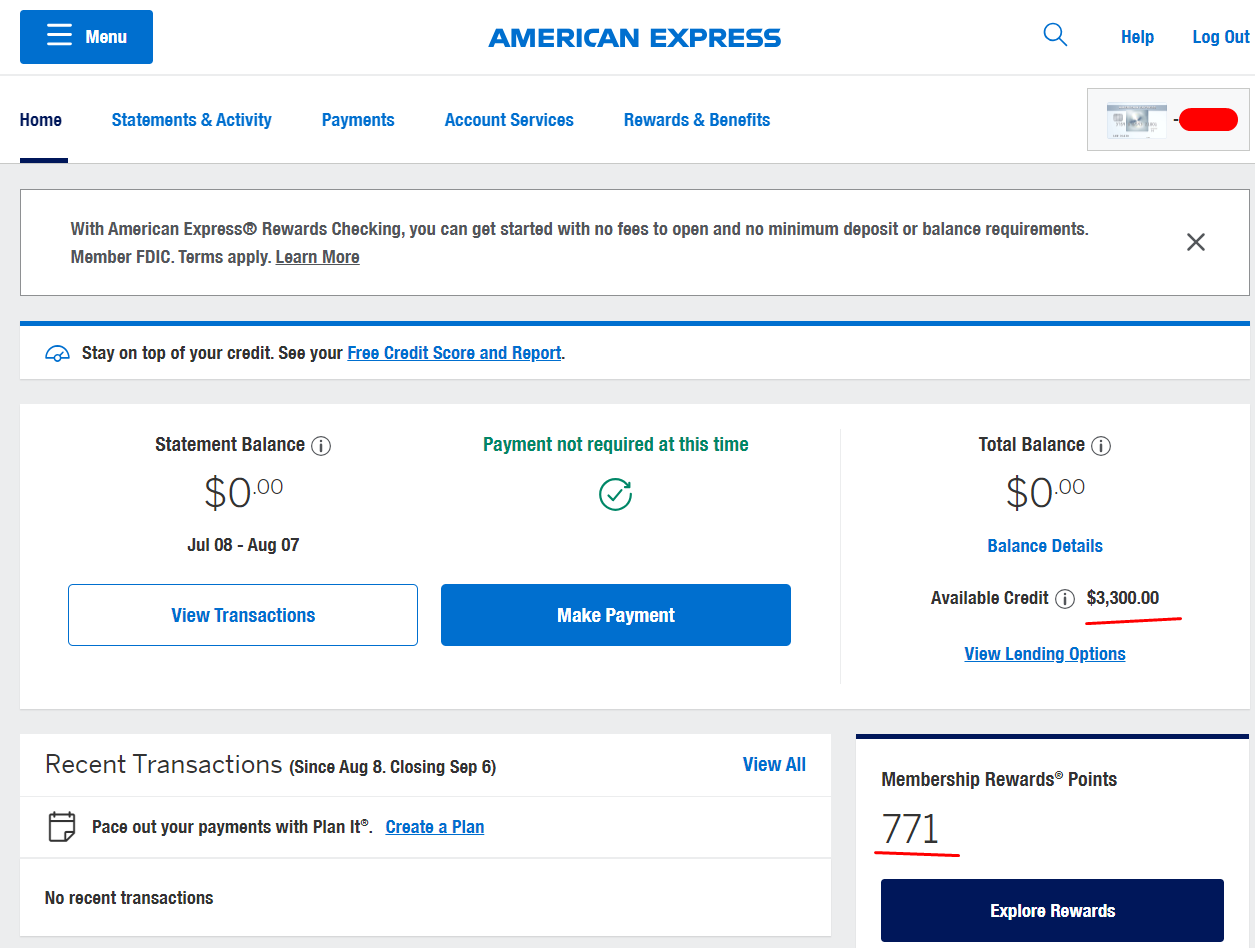Click the credit score gauge icon

57,353
